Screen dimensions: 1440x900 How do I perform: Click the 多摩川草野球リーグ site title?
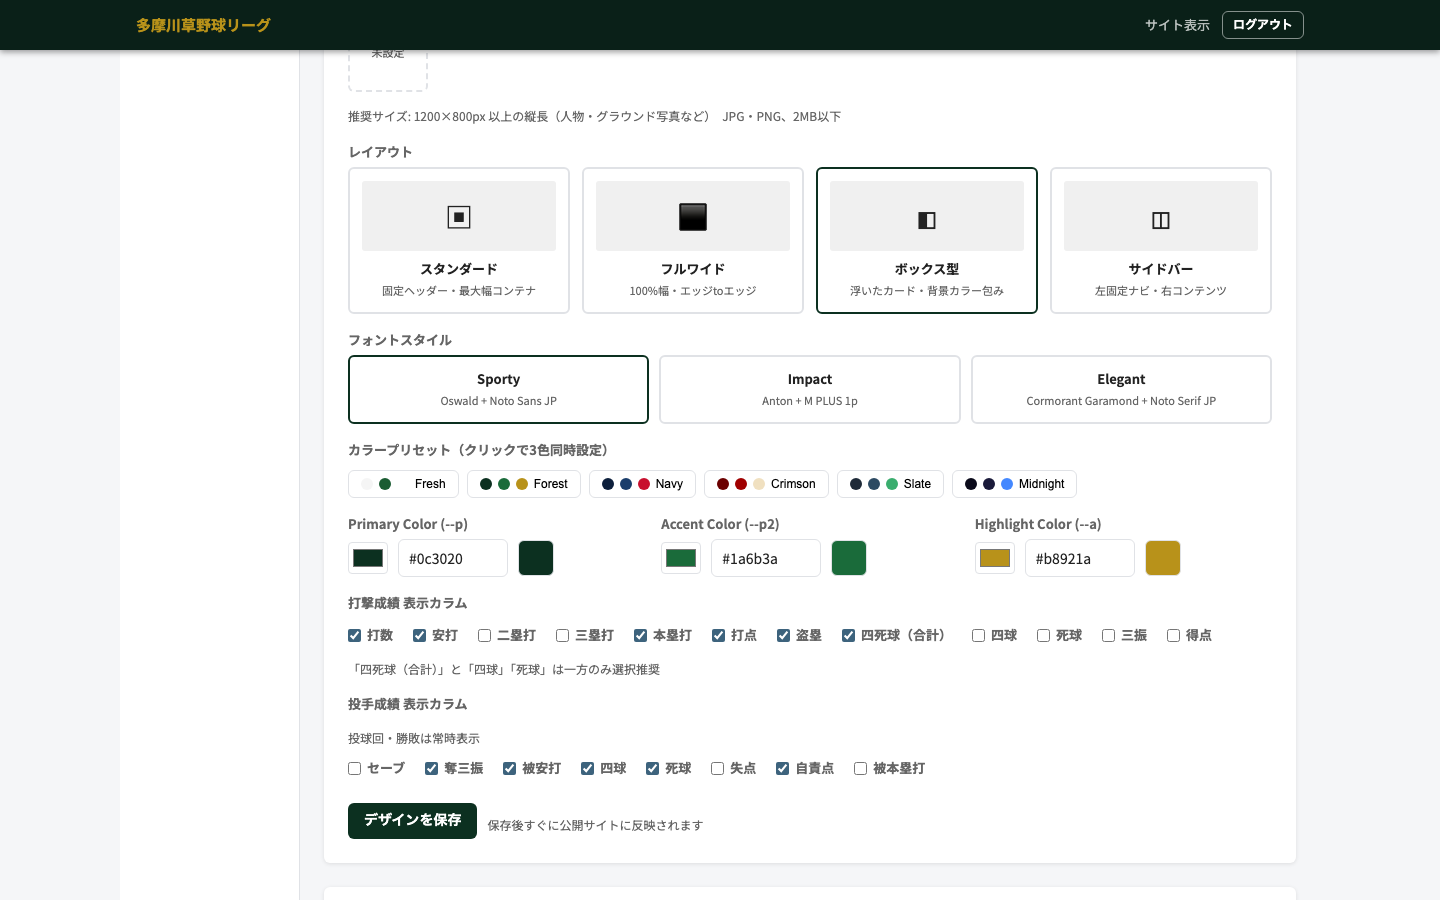click(x=204, y=25)
